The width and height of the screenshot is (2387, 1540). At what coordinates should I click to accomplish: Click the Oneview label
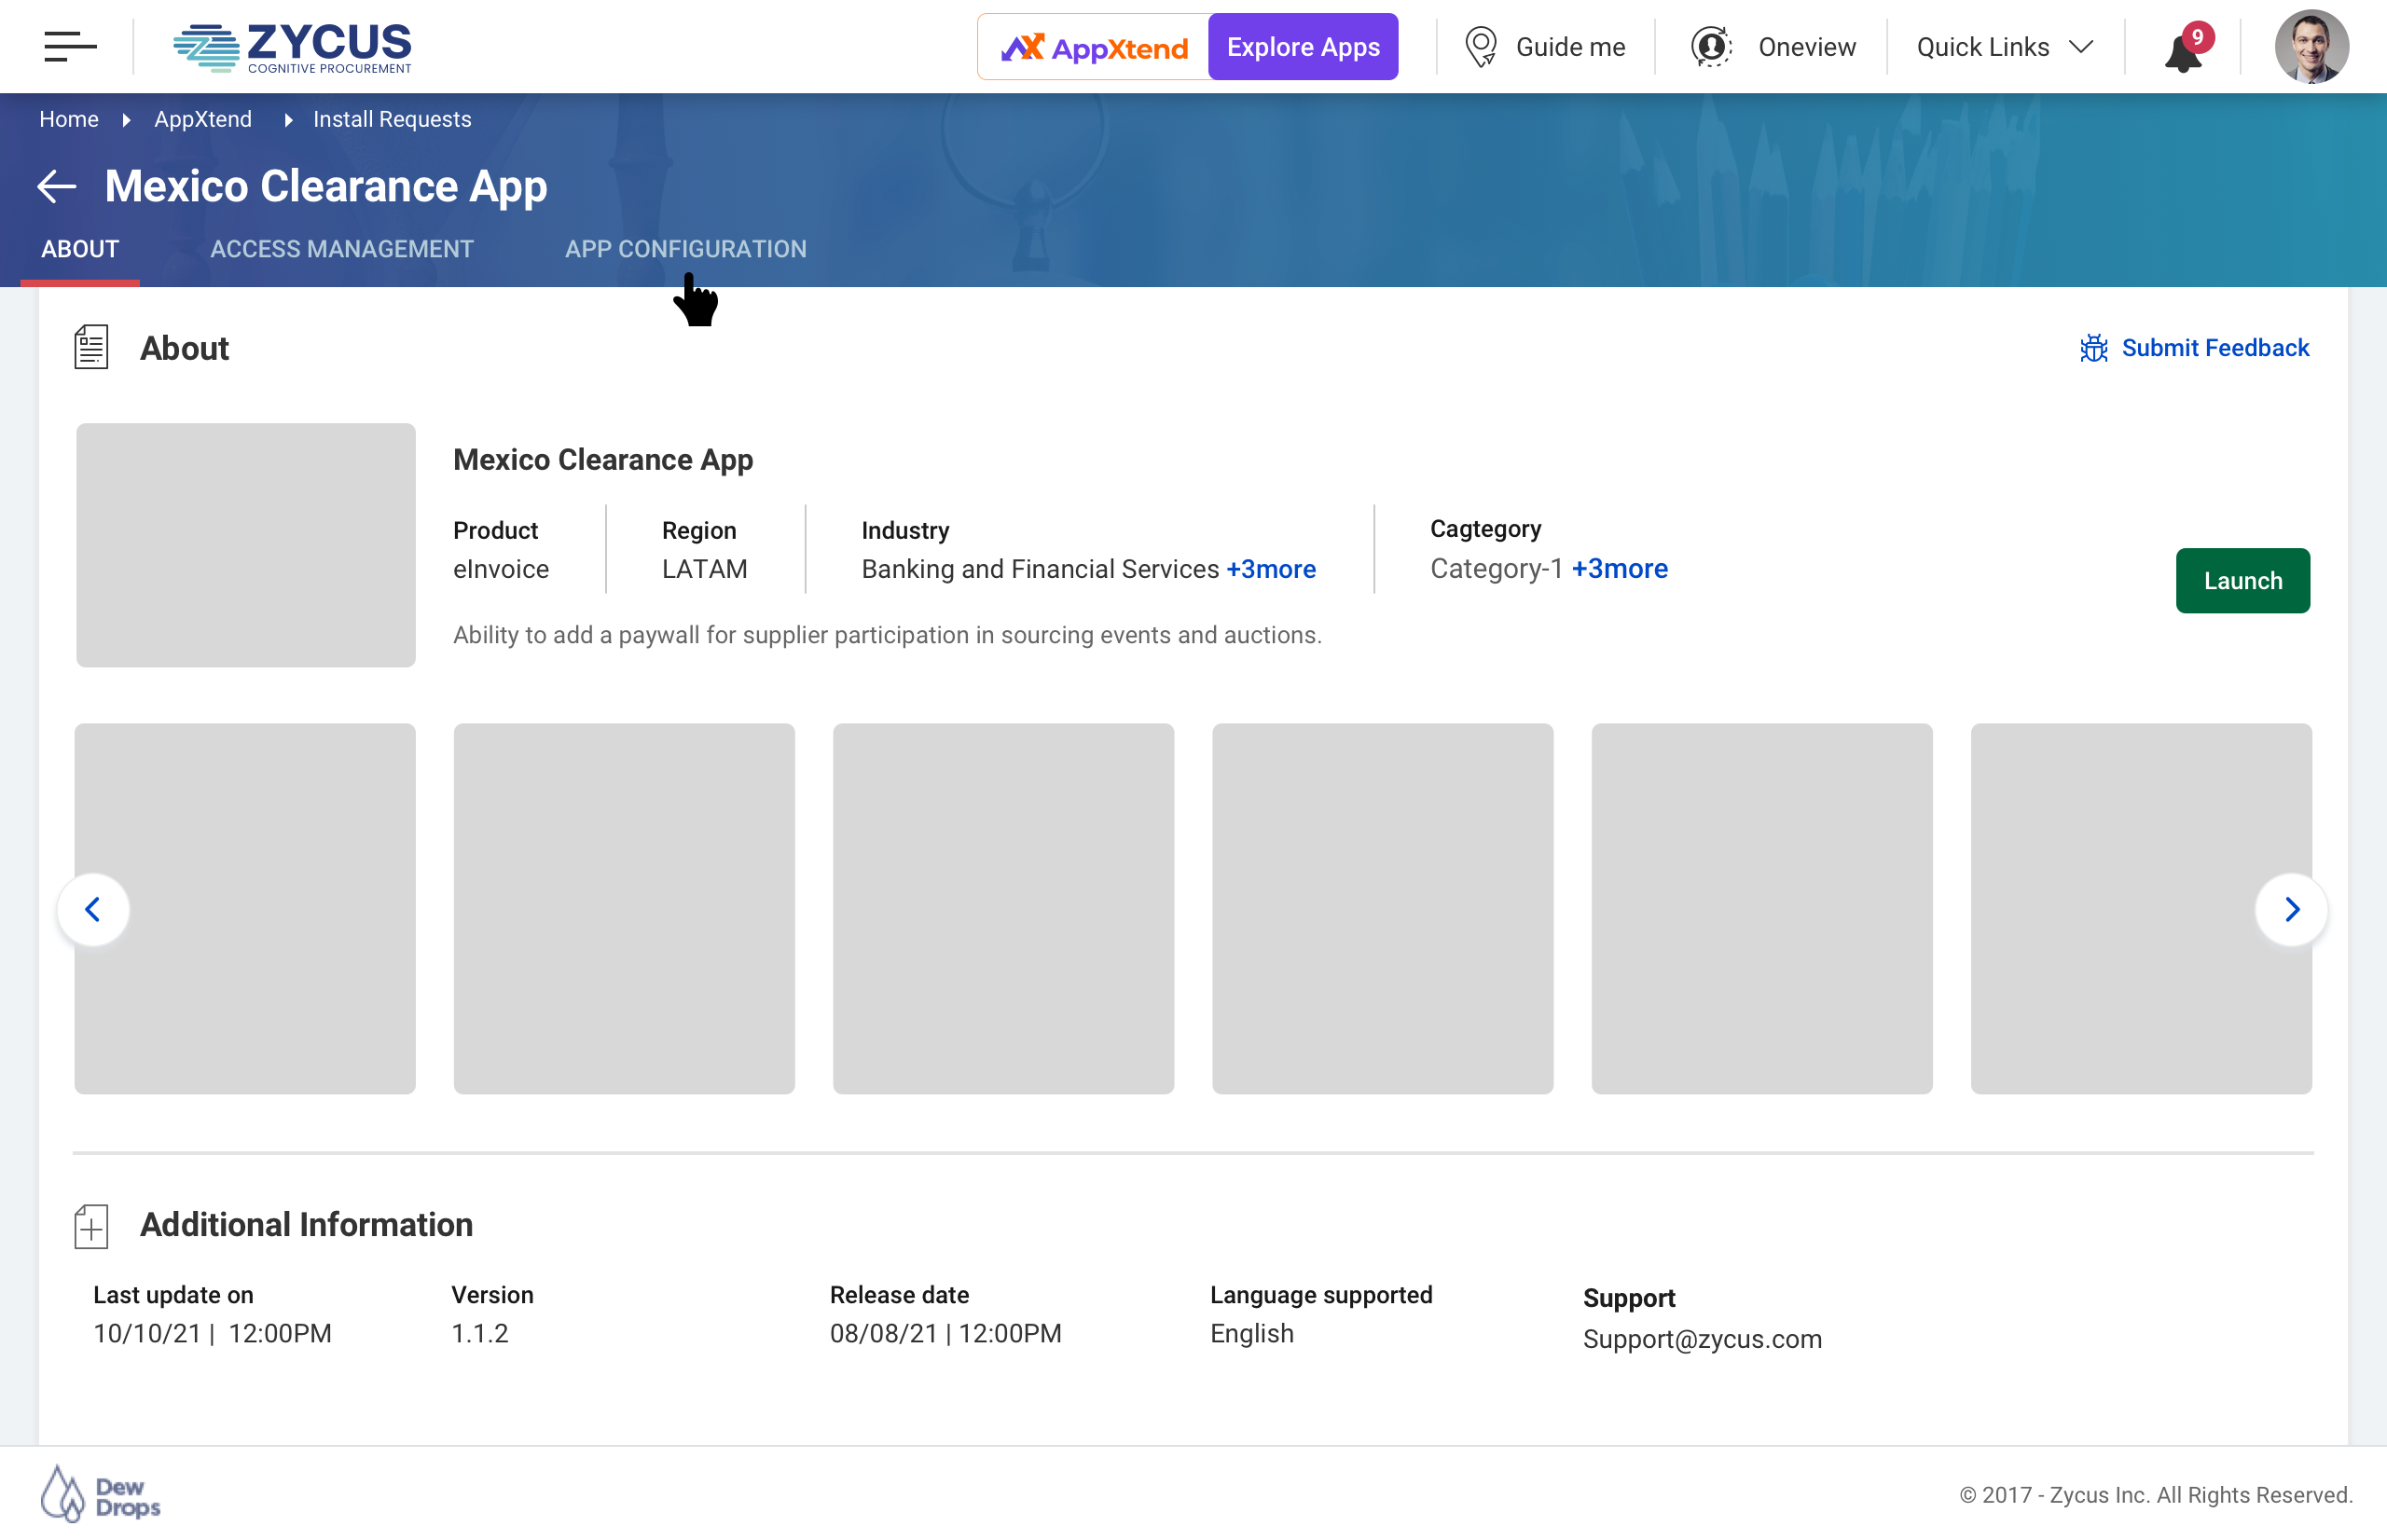click(x=1807, y=47)
